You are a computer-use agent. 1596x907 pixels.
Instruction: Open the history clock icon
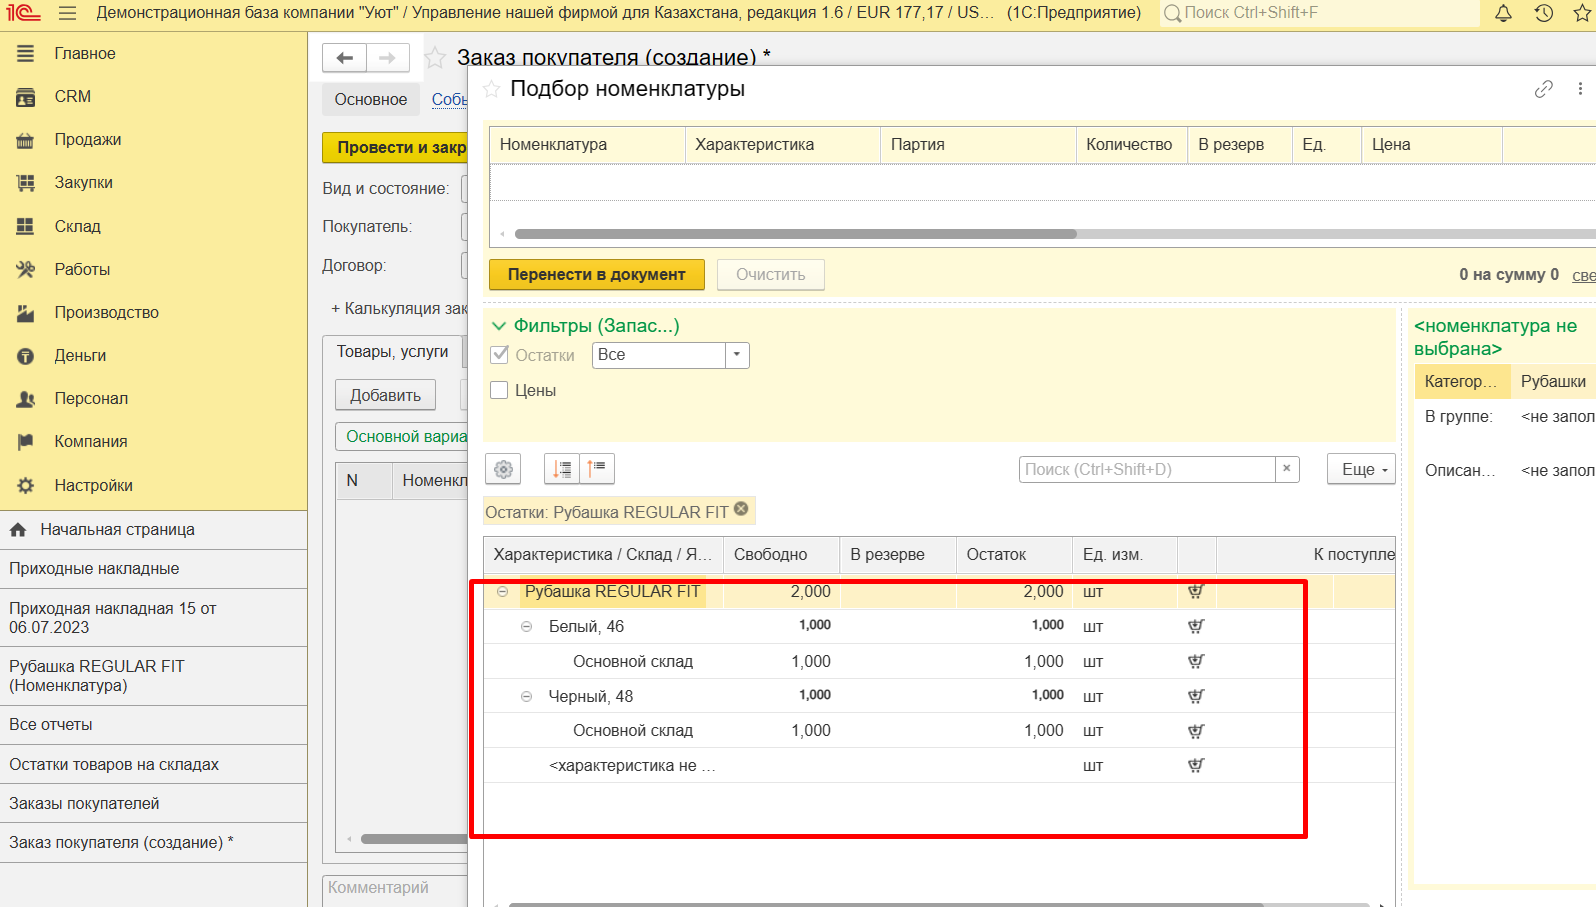click(x=1544, y=13)
